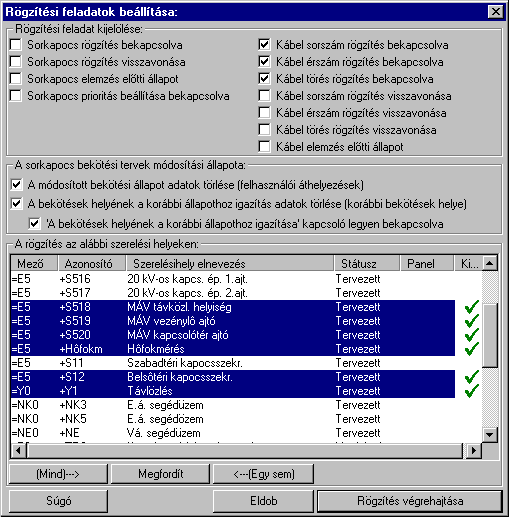Click Rögzítés végrehajtása button
The width and height of the screenshot is (509, 517).
(x=410, y=501)
